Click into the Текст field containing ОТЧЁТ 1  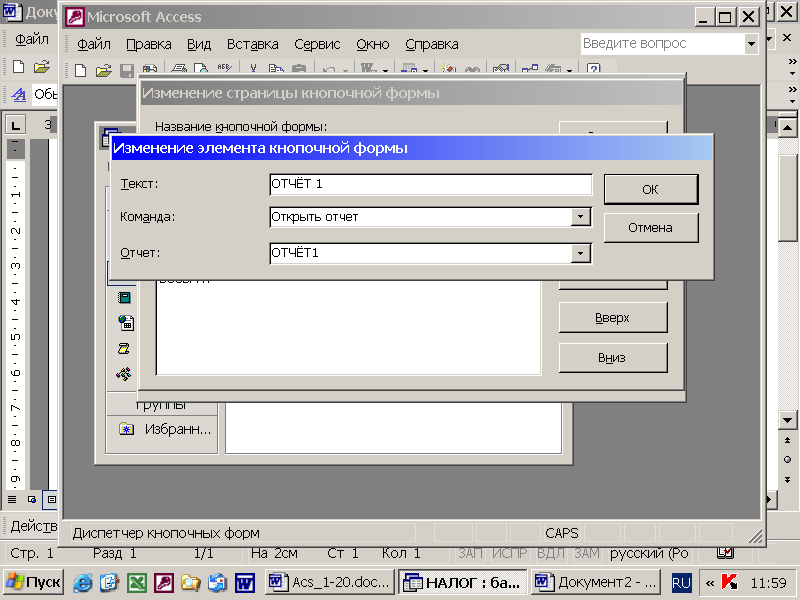coord(431,184)
